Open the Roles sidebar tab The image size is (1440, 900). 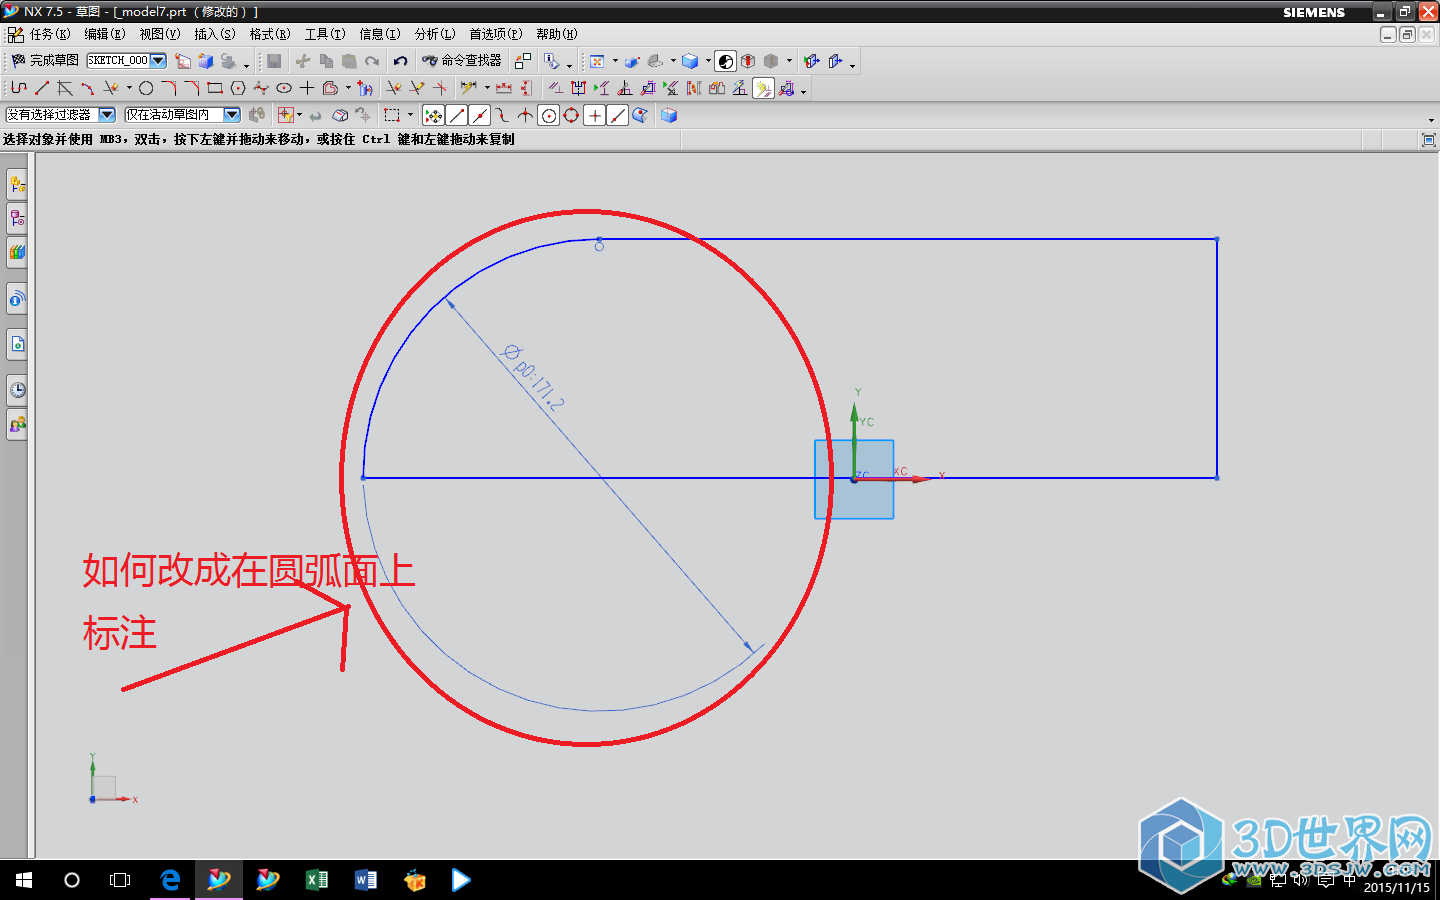(x=17, y=425)
